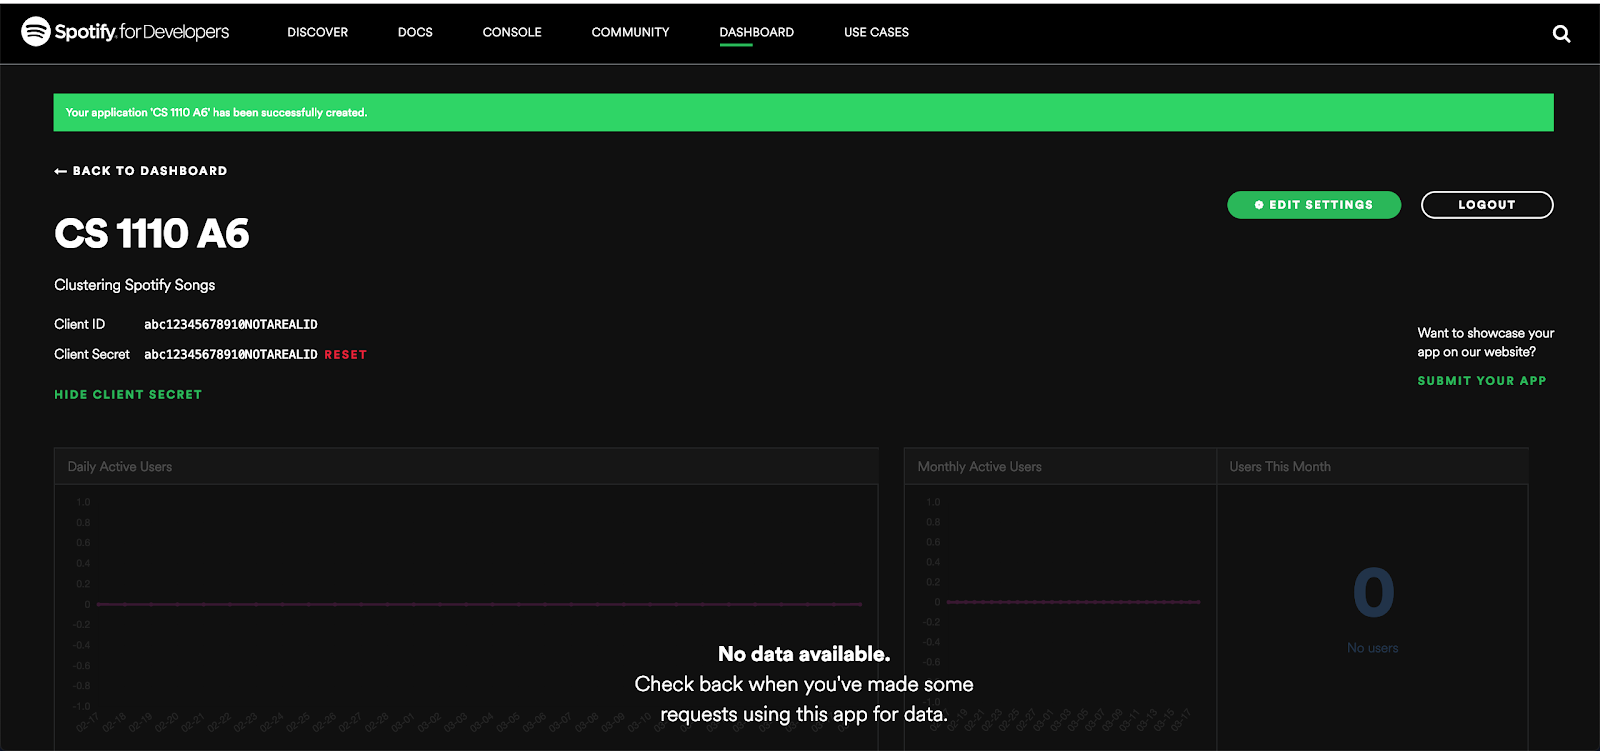Go to the Docs section
The width and height of the screenshot is (1600, 751).
pyautogui.click(x=415, y=32)
